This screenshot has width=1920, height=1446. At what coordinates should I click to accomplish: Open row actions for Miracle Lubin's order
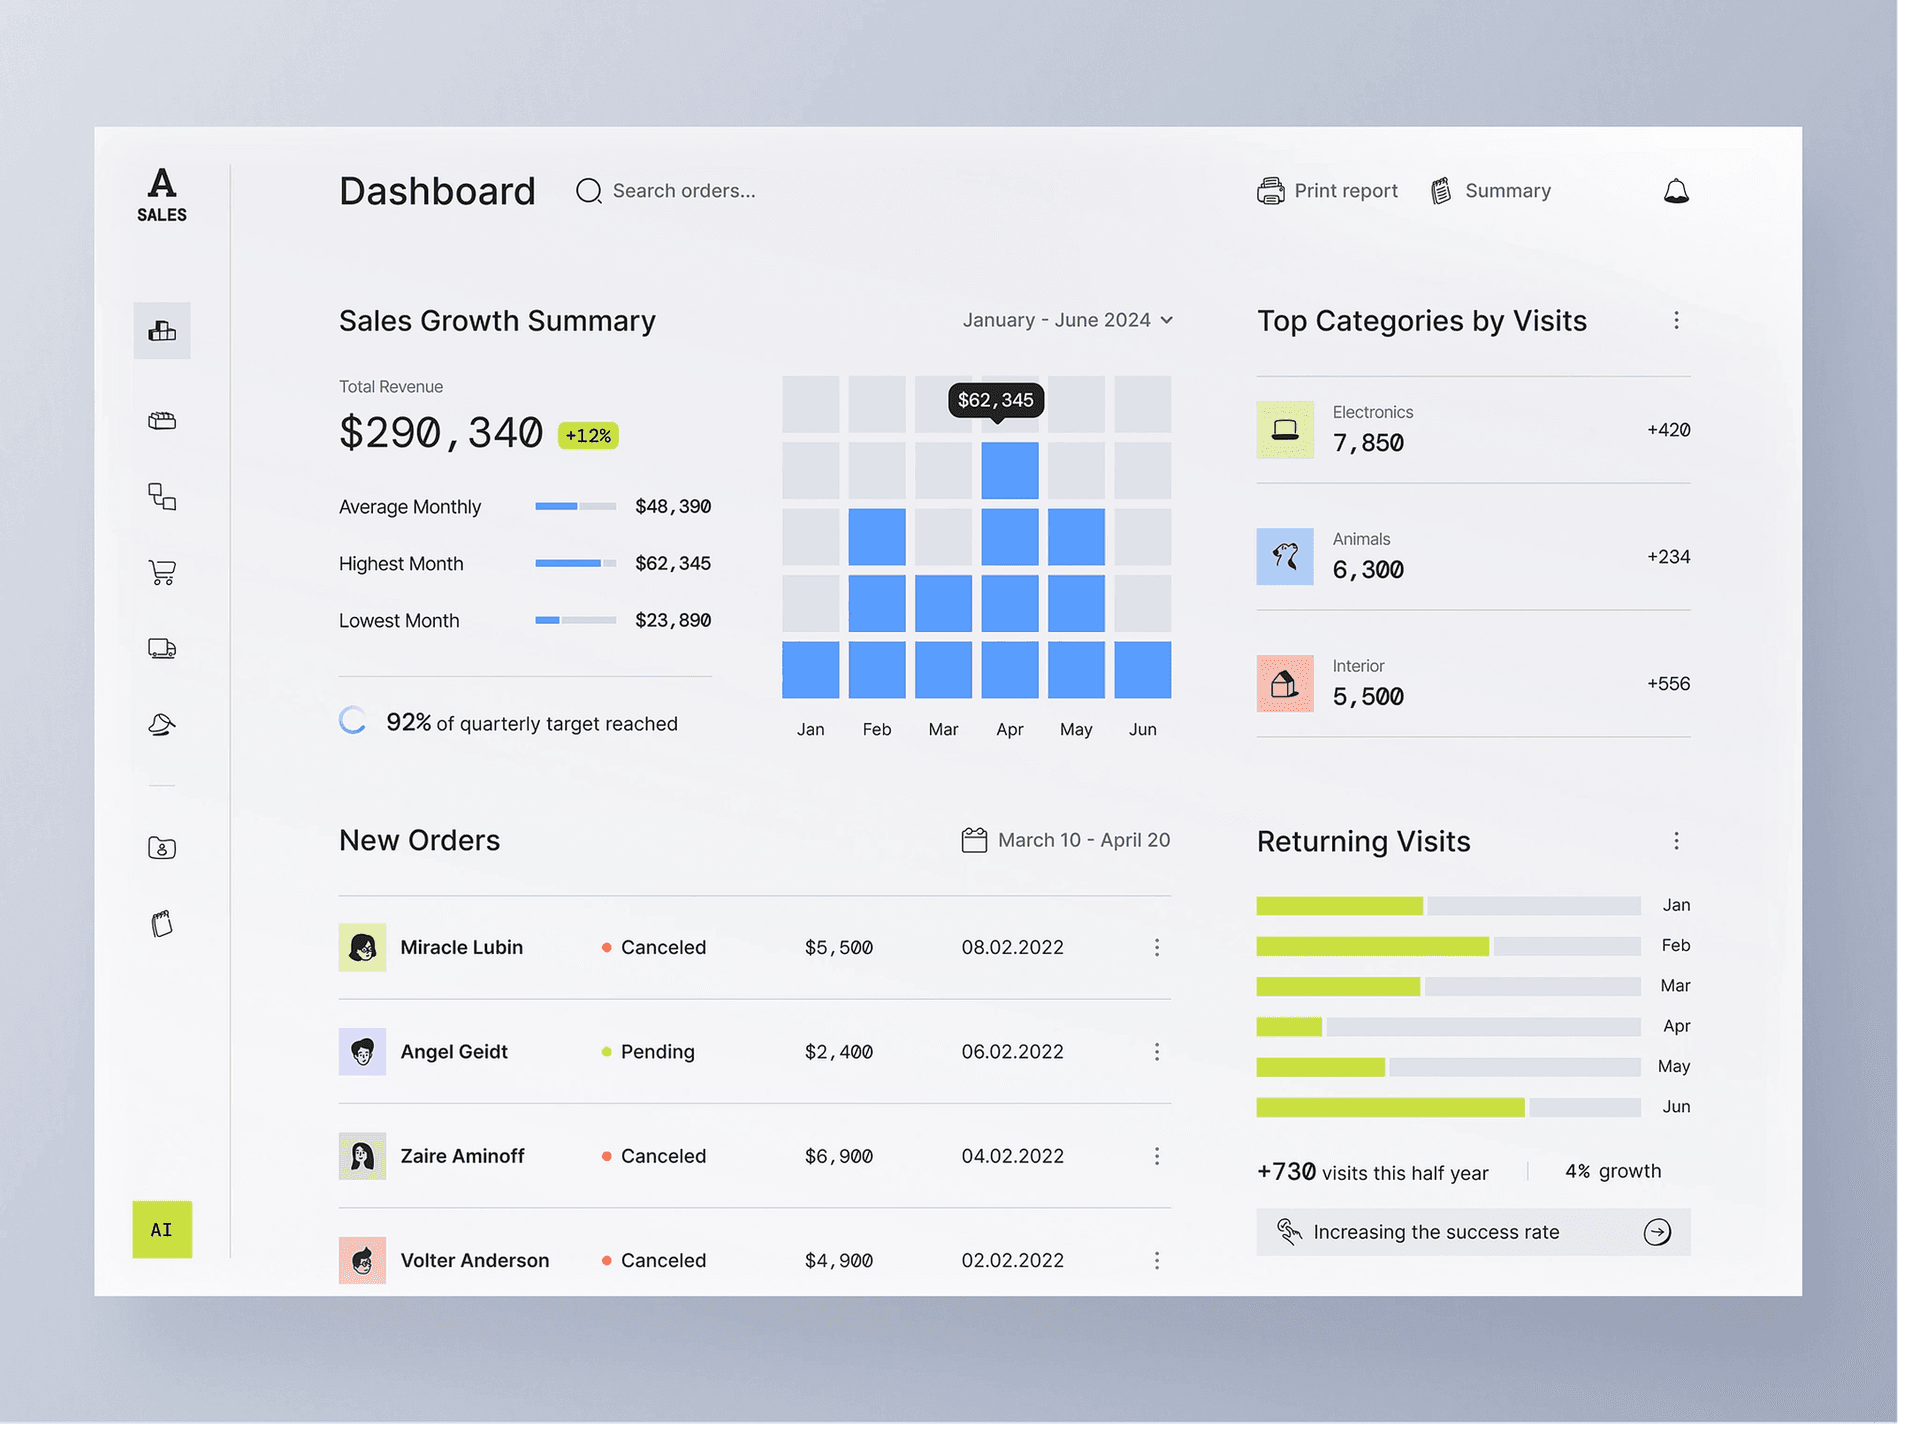pos(1157,947)
